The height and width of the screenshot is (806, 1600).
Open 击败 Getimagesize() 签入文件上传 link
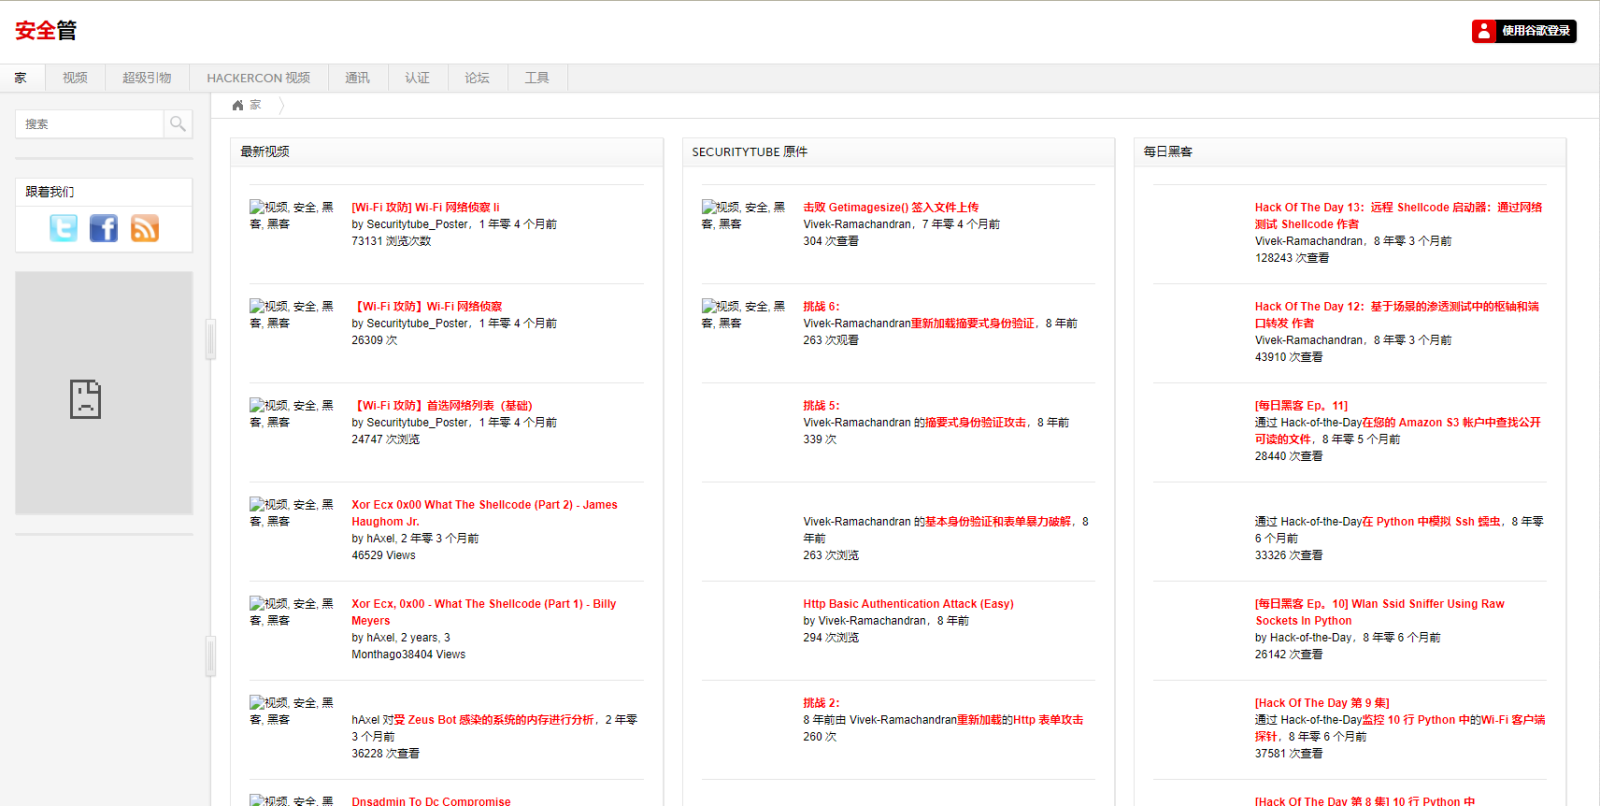coord(890,207)
